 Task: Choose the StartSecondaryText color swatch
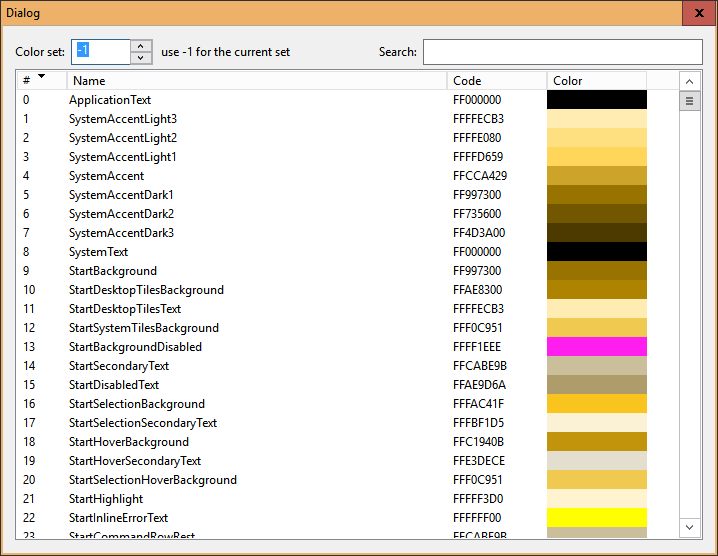pyautogui.click(x=597, y=365)
